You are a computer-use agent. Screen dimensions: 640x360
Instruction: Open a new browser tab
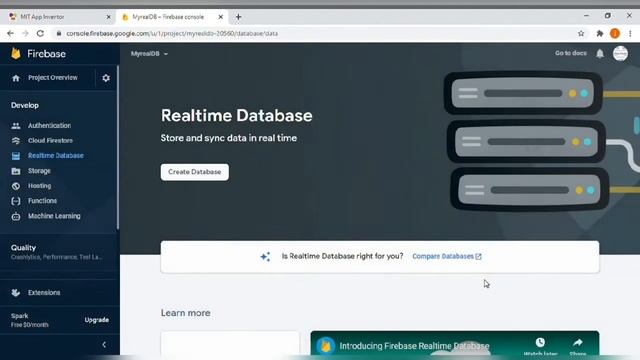click(238, 17)
